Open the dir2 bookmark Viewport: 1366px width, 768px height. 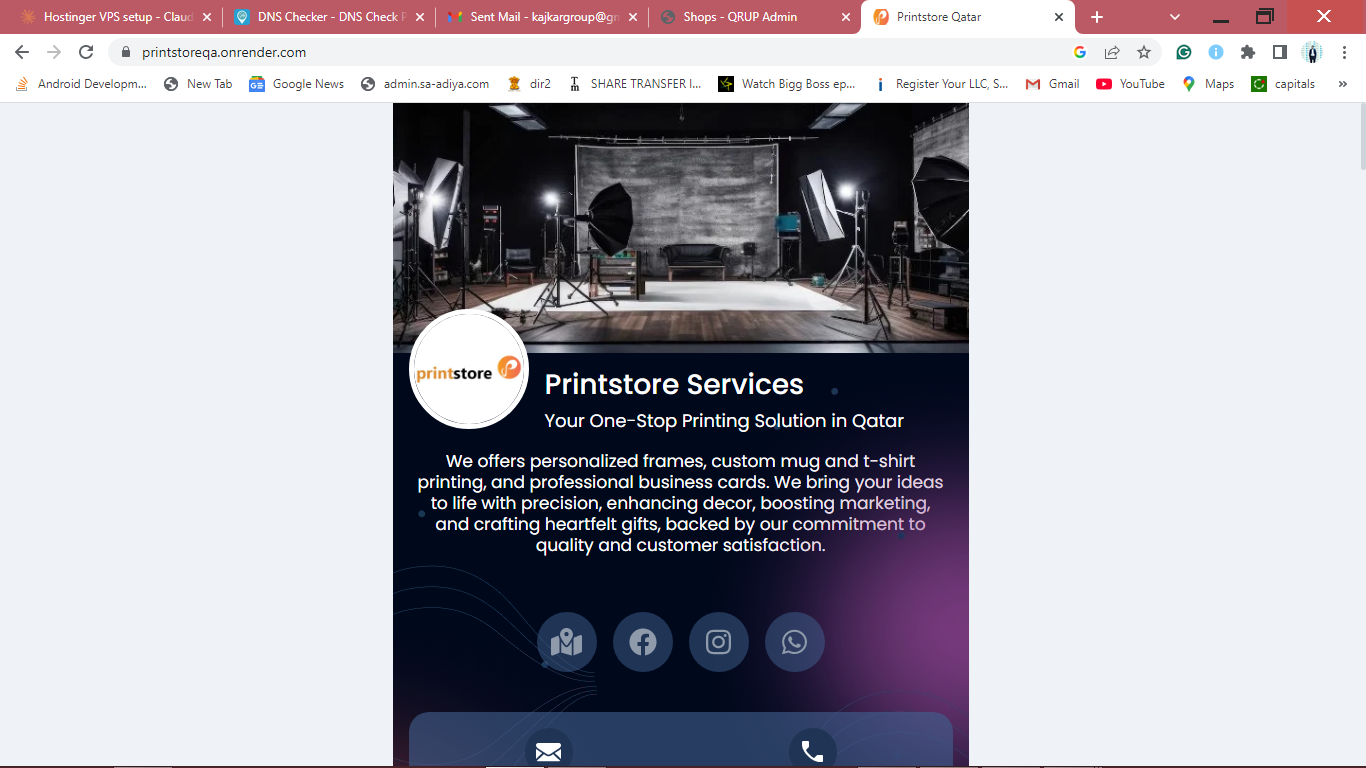point(529,84)
